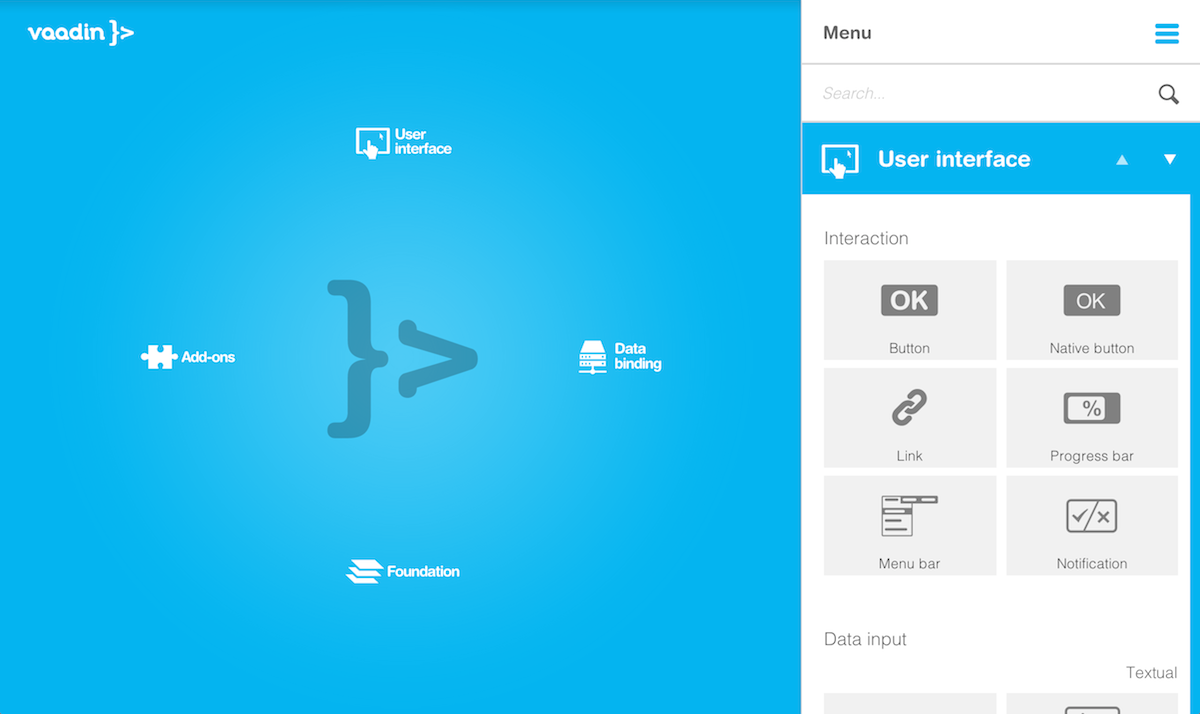The height and width of the screenshot is (714, 1200).
Task: Click inside the Search input field
Action: point(980,93)
